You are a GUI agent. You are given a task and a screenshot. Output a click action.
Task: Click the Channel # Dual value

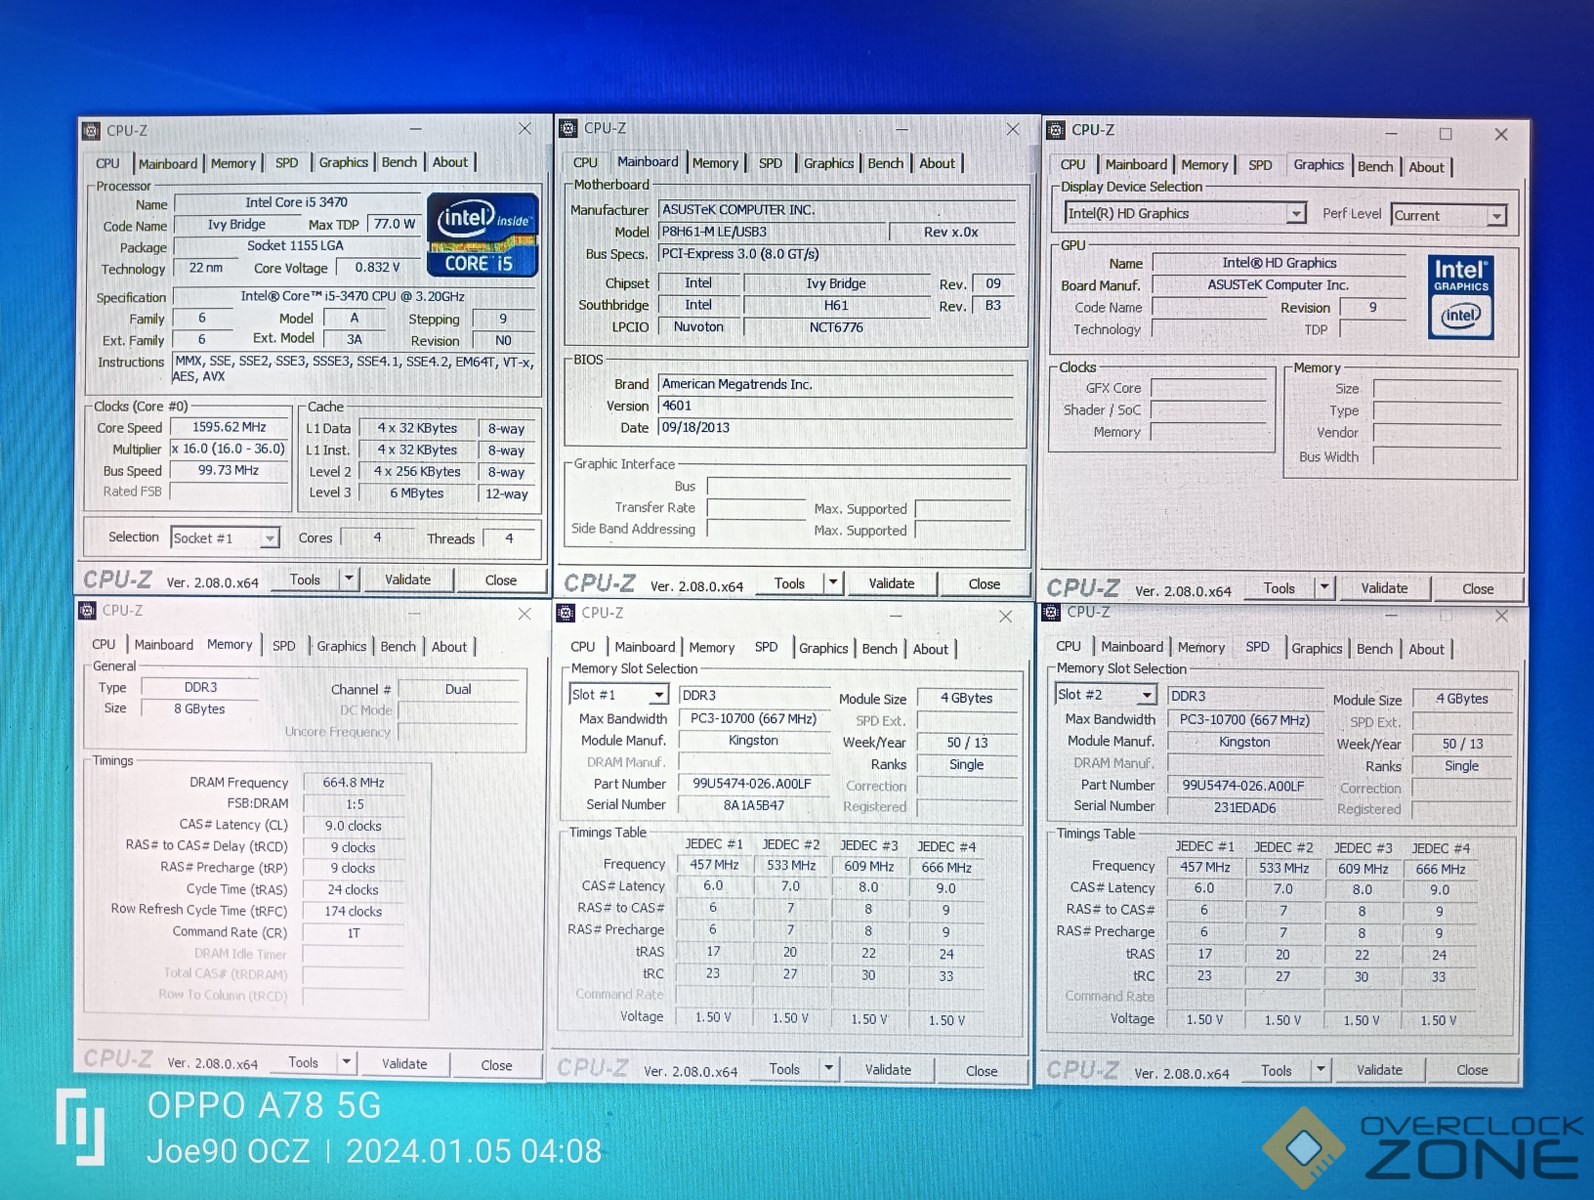click(458, 689)
